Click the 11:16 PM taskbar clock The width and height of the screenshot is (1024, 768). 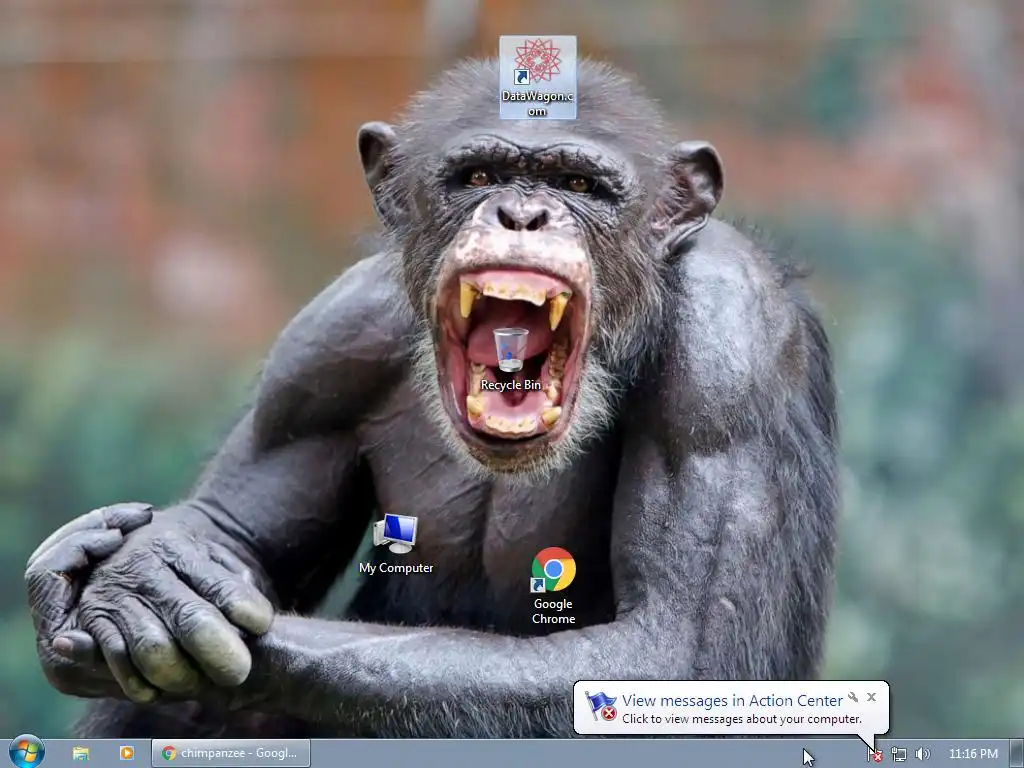(973, 754)
